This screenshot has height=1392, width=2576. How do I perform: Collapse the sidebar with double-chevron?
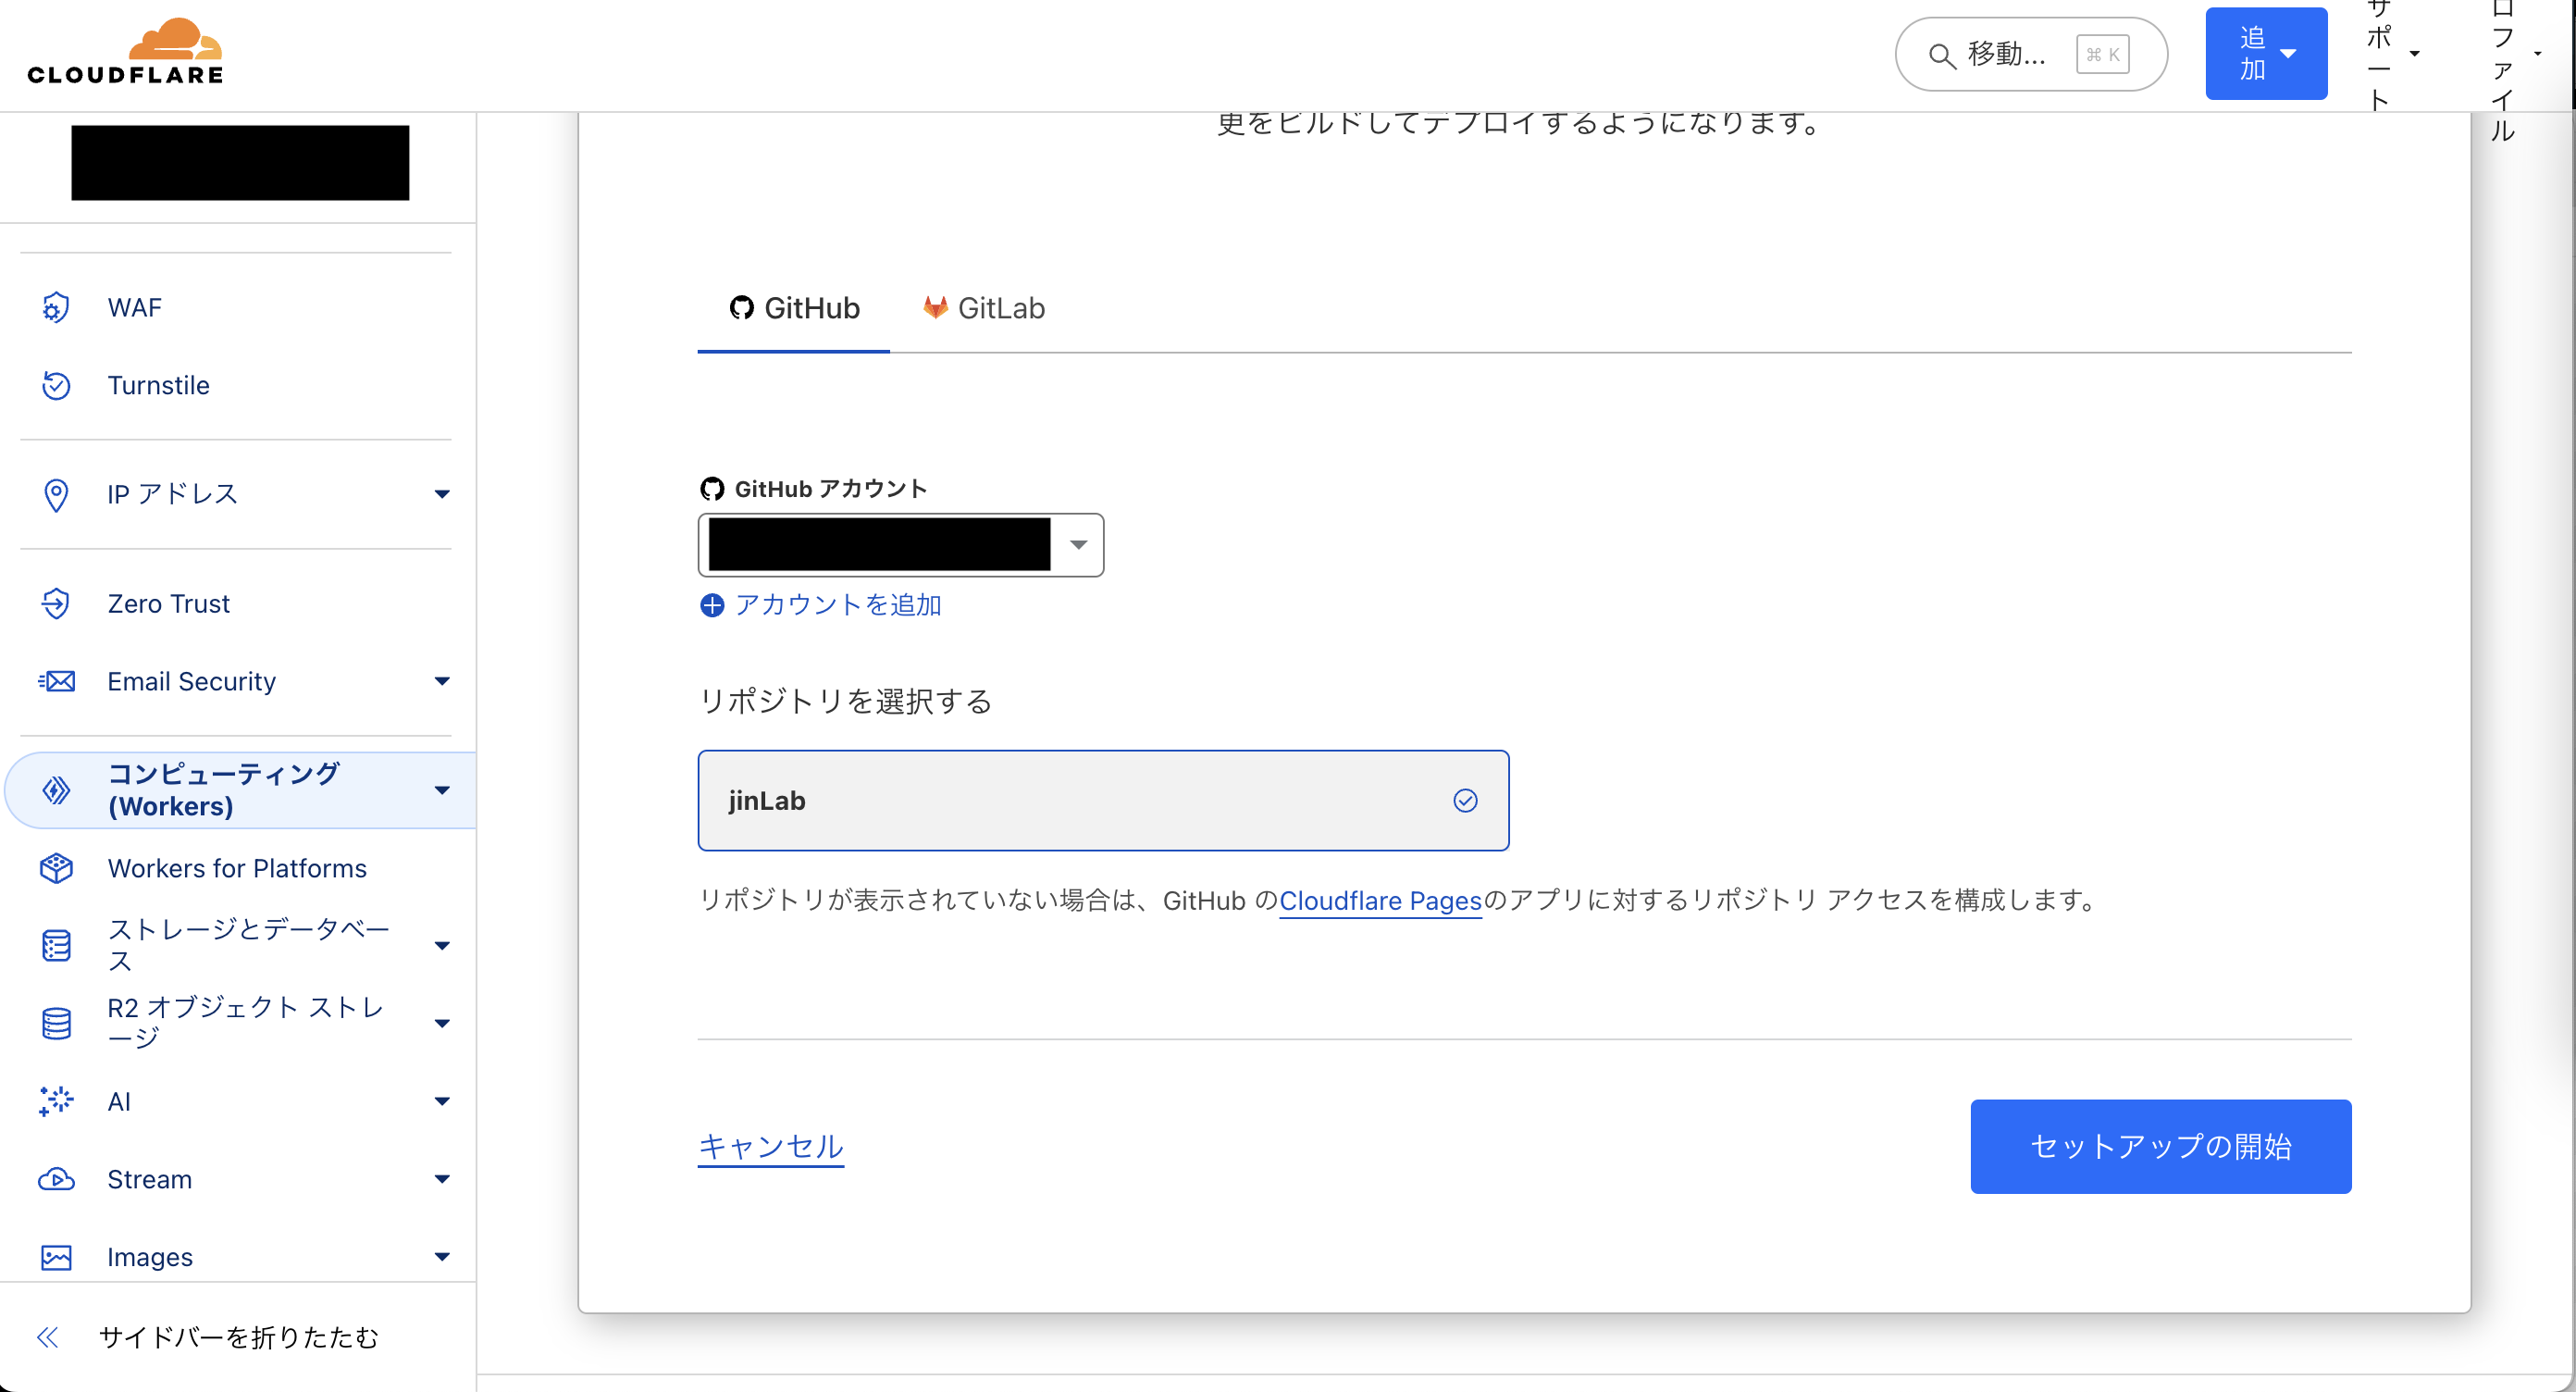click(x=48, y=1337)
